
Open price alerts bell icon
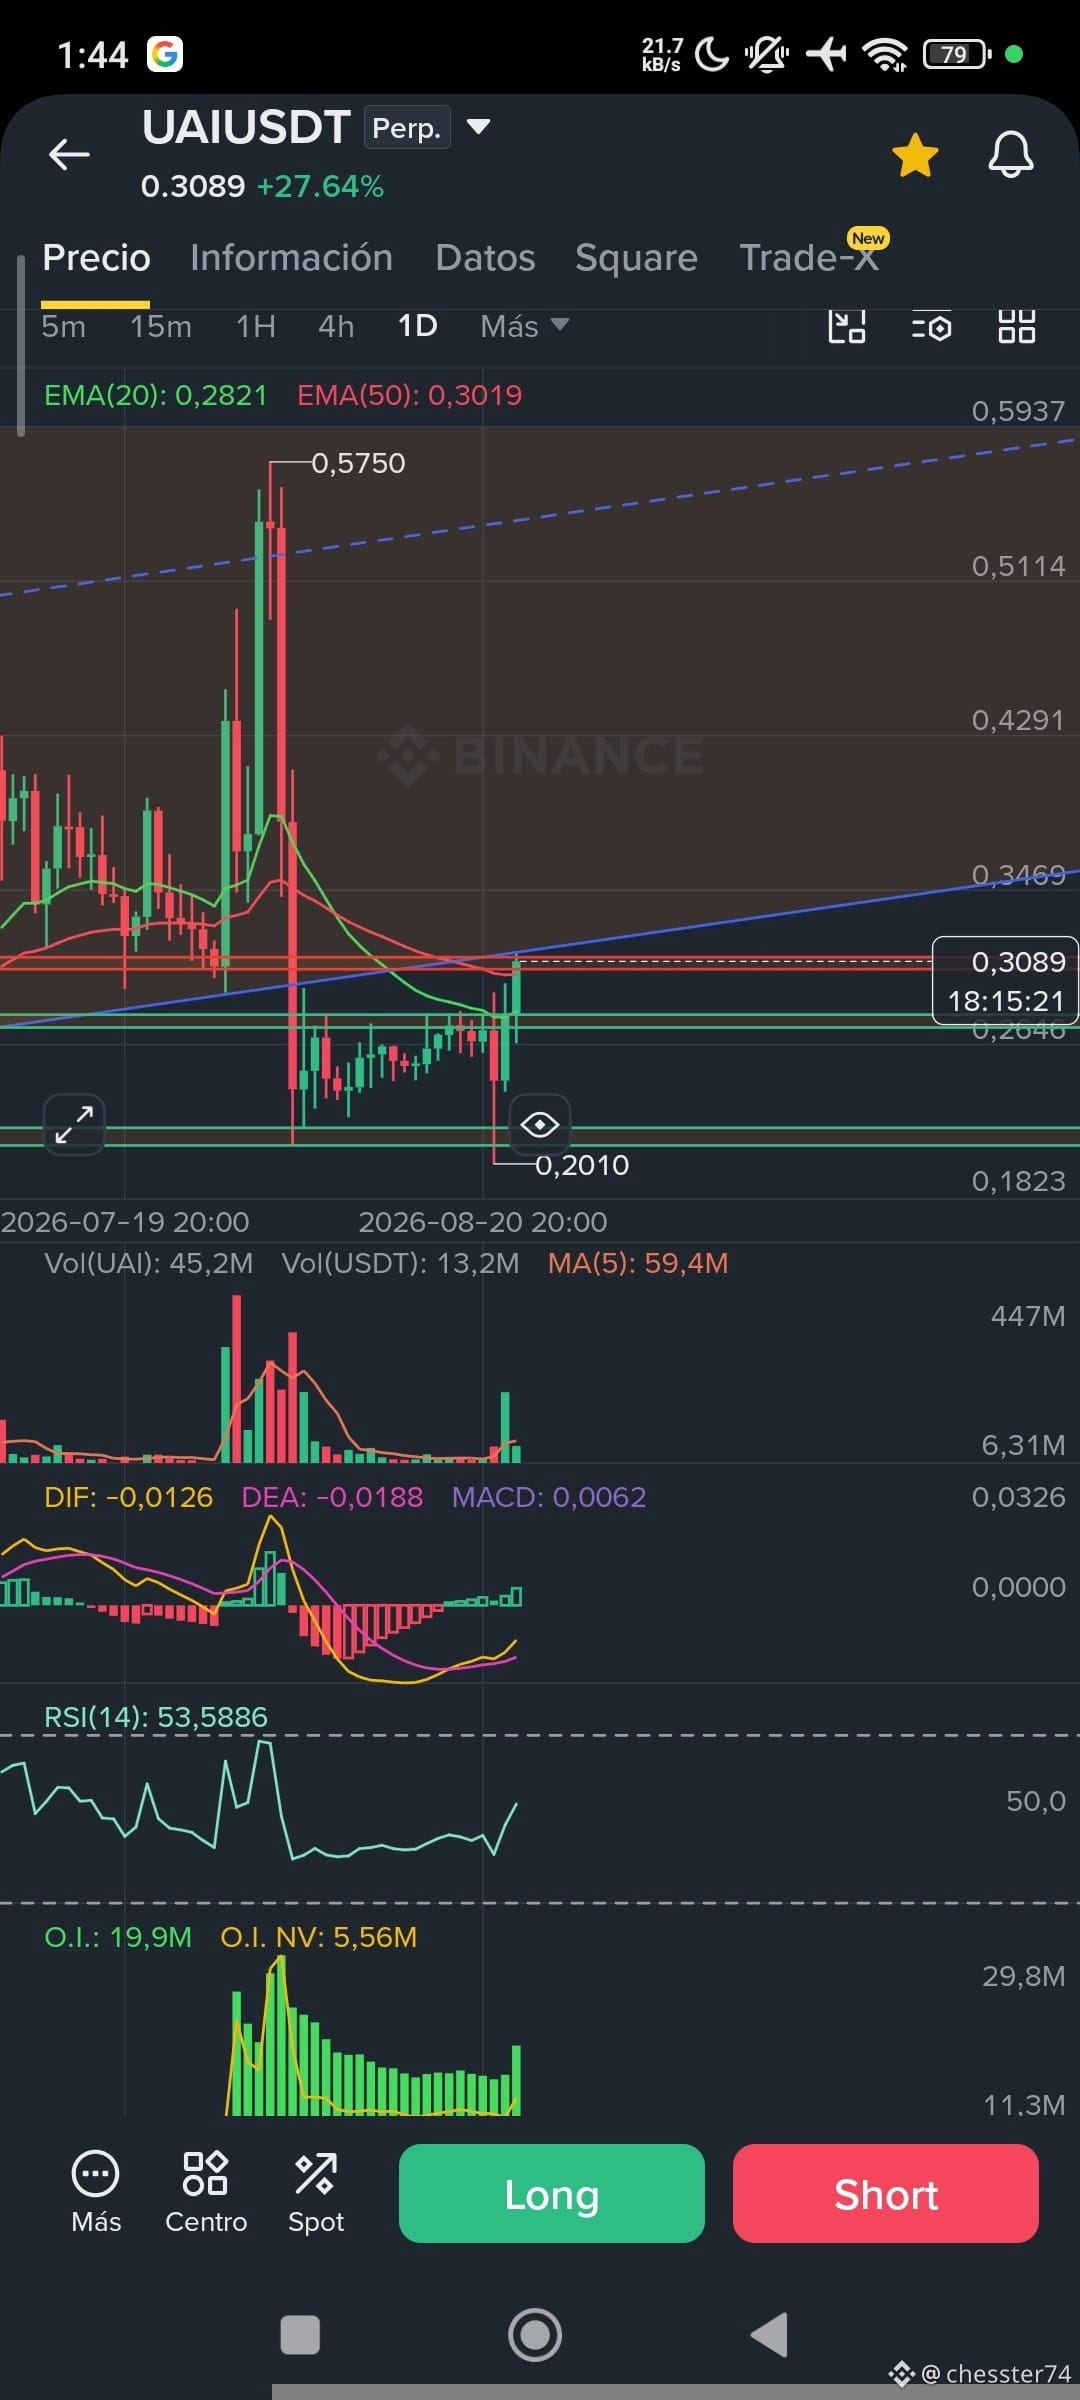coord(1011,155)
